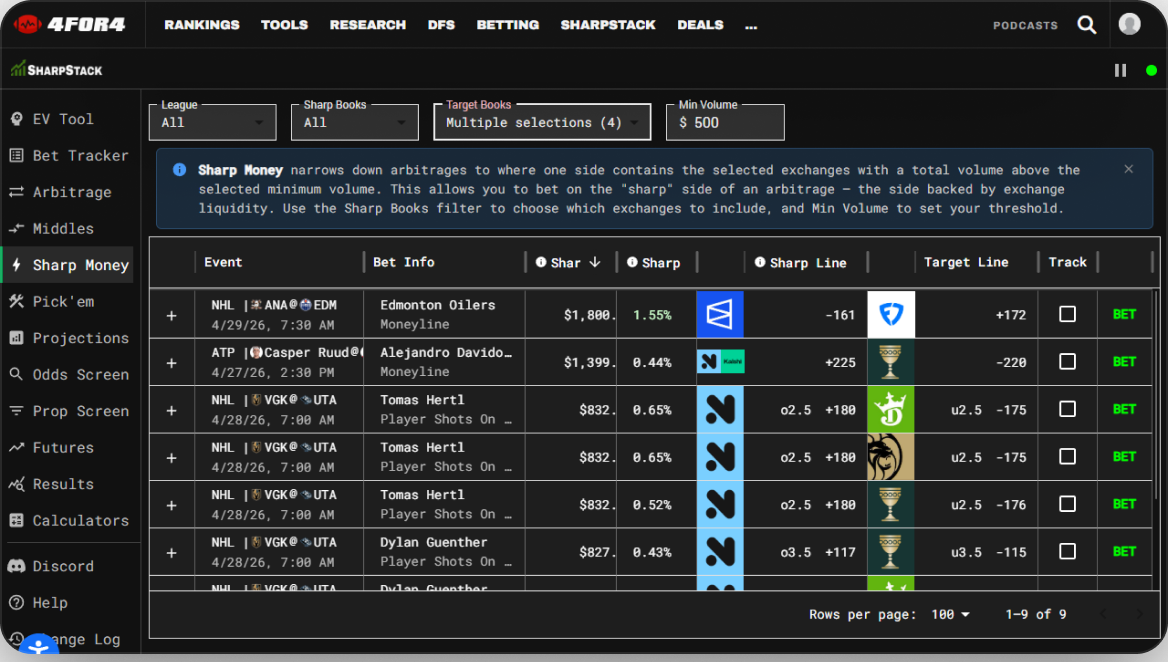The width and height of the screenshot is (1168, 662).
Task: Click the BetMGM lion logo
Action: tap(891, 457)
